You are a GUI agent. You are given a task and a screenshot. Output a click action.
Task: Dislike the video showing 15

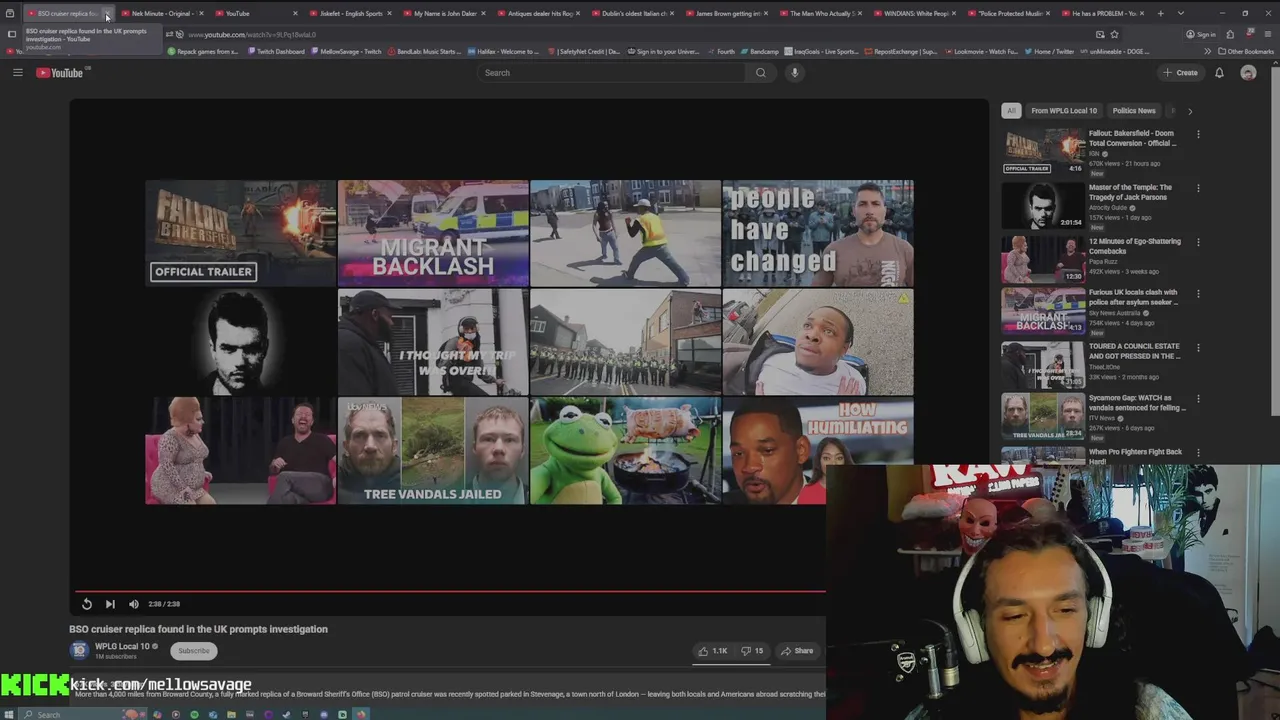coord(752,651)
